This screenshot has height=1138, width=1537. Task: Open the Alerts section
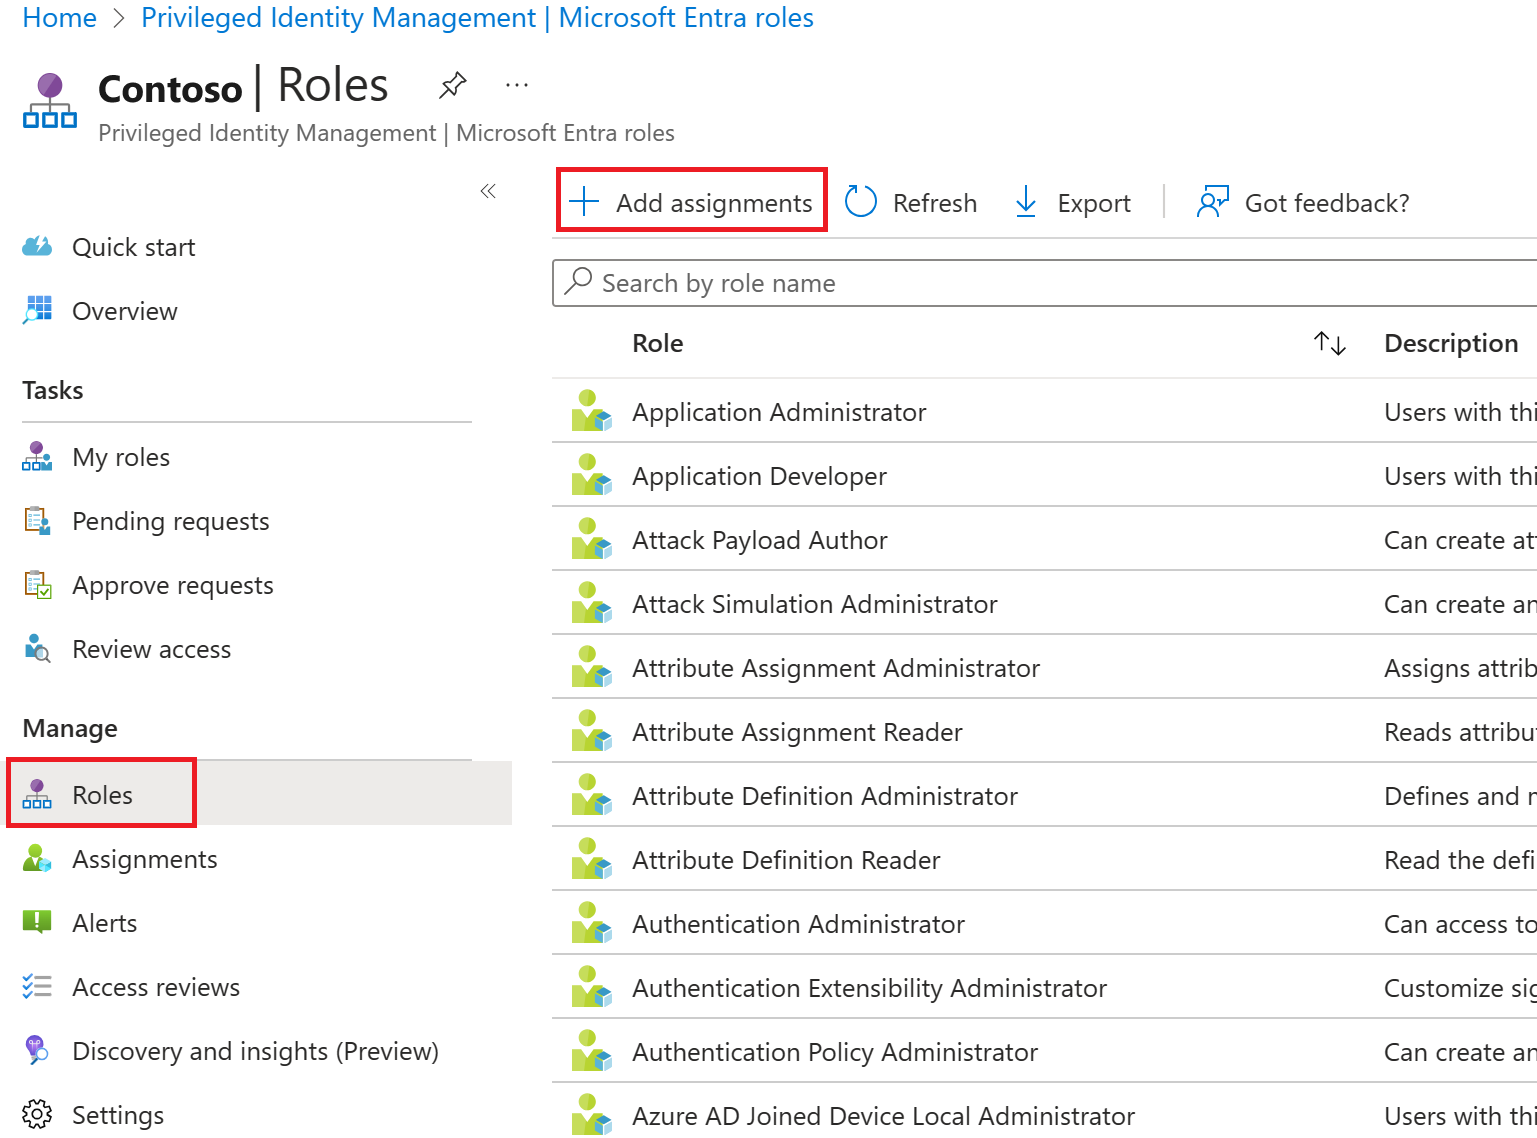[x=104, y=923]
